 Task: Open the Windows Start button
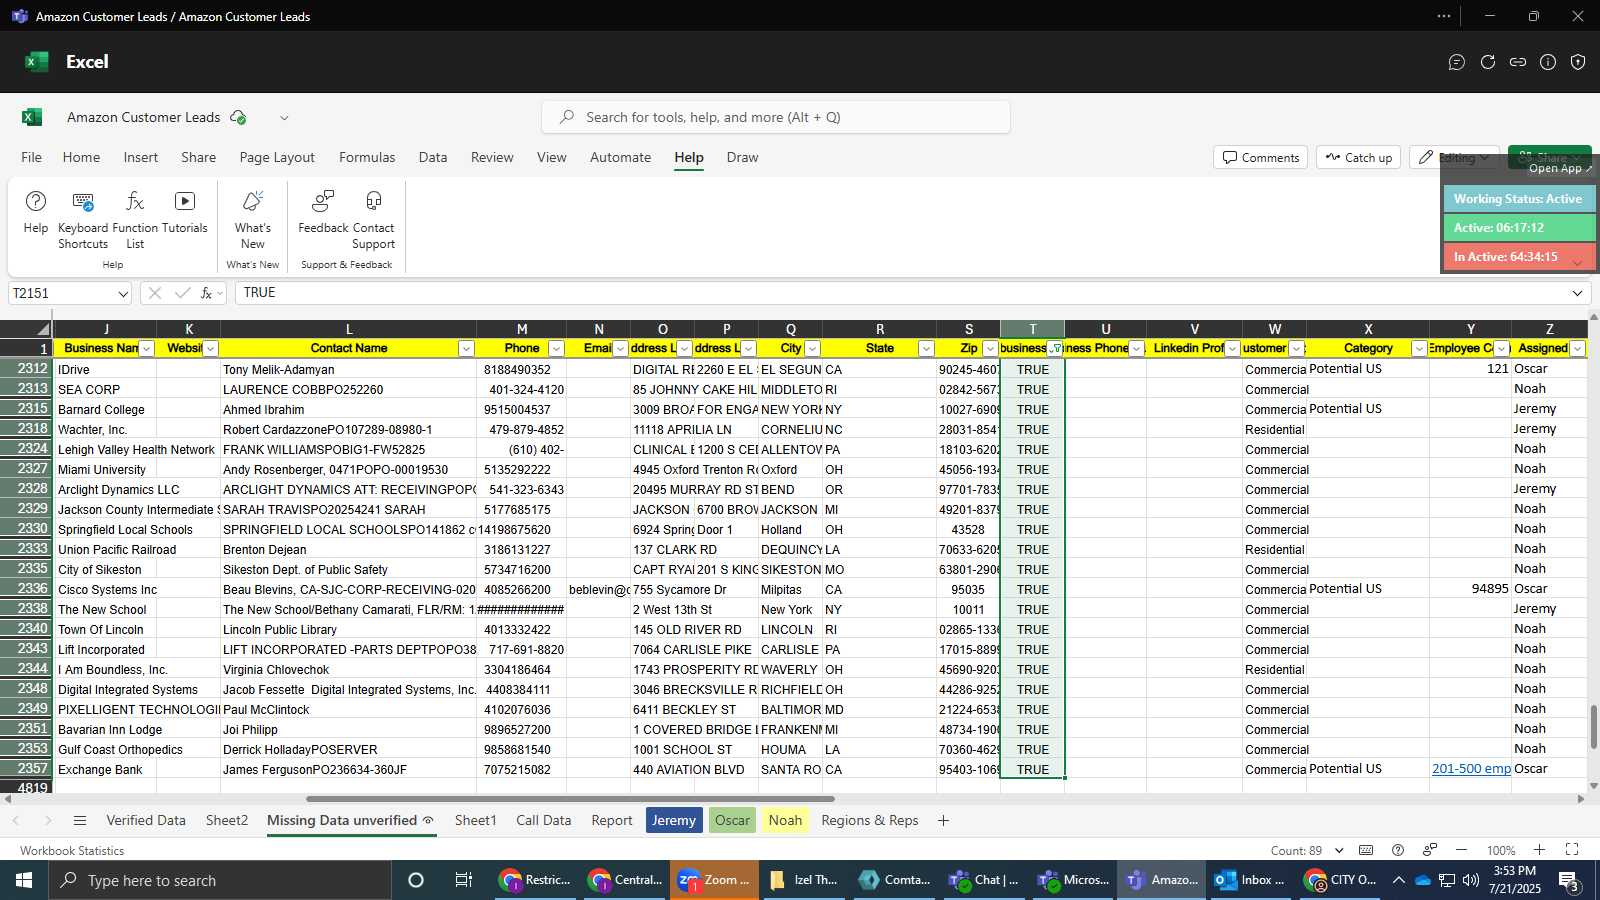tap(24, 880)
